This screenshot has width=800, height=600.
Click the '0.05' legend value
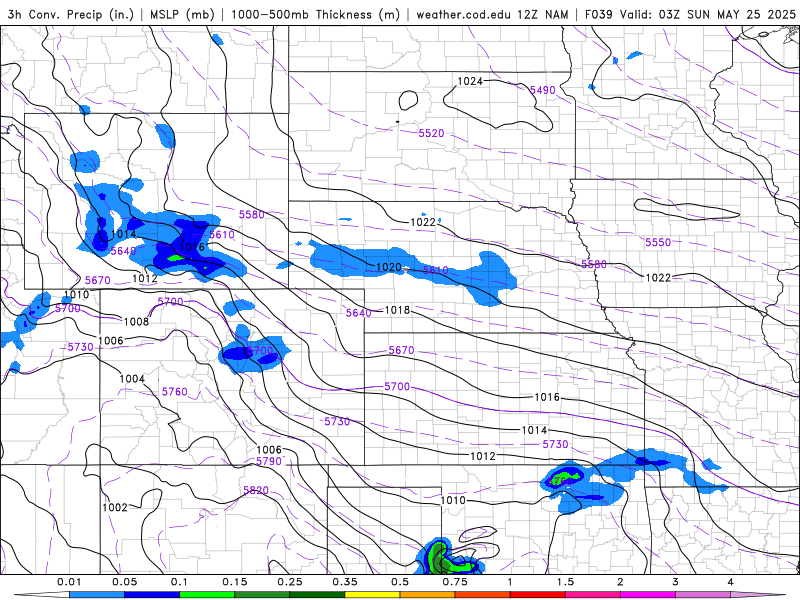point(124,582)
